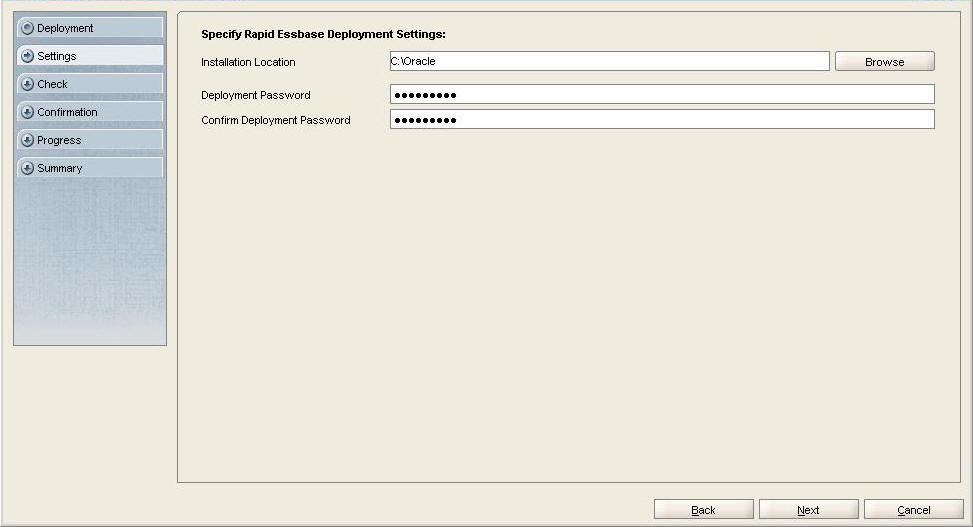Browse for an installation location
The height and width of the screenshot is (527, 973).
pyautogui.click(x=884, y=61)
